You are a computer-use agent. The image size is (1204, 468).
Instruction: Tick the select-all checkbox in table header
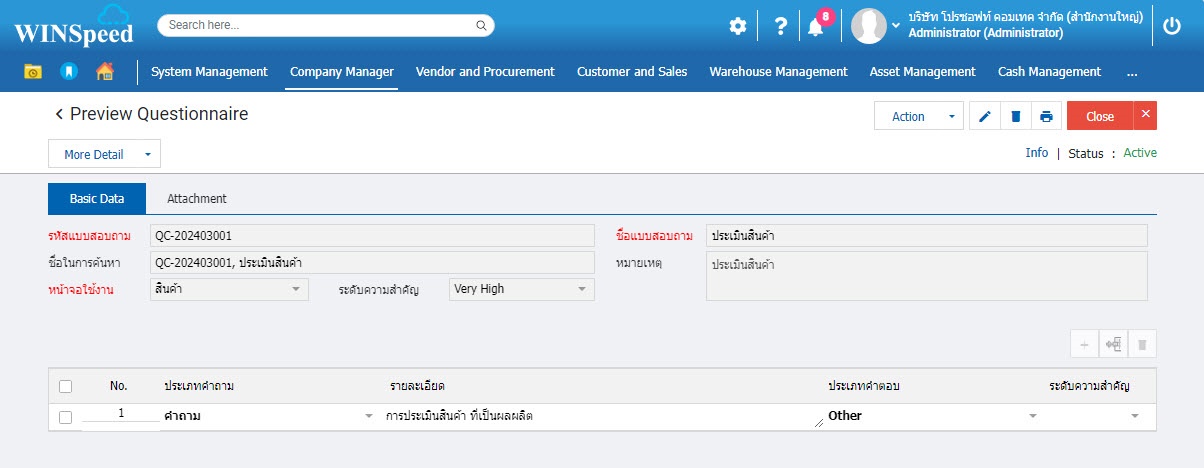(66, 386)
